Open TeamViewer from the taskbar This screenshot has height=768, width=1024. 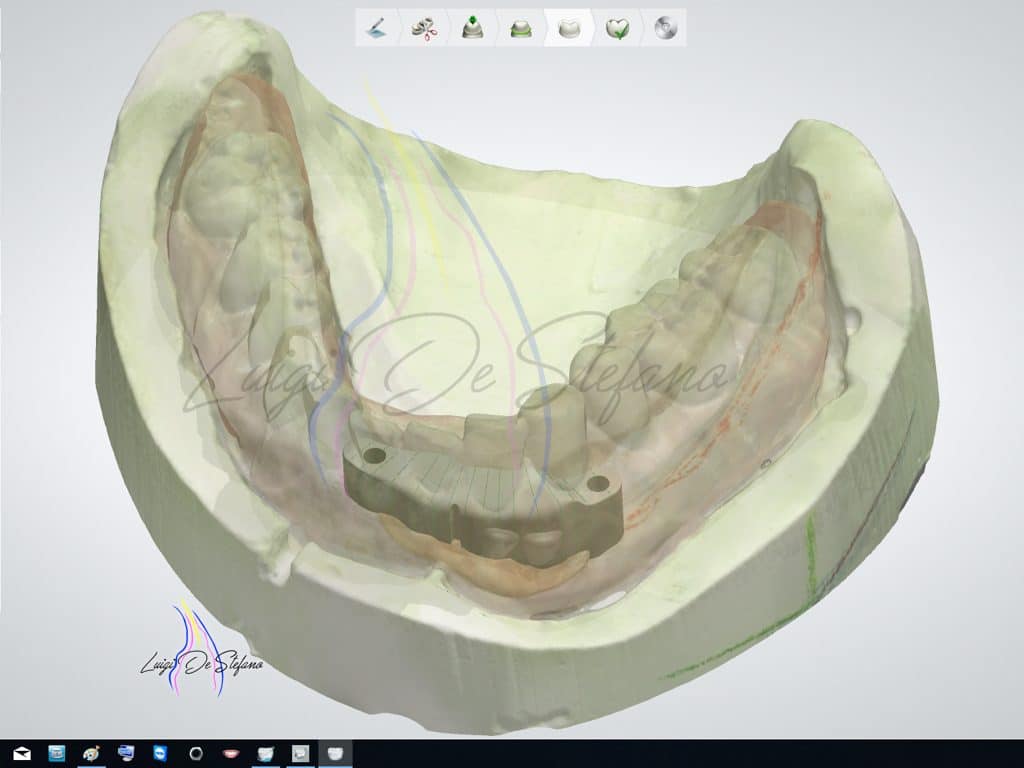[x=161, y=753]
